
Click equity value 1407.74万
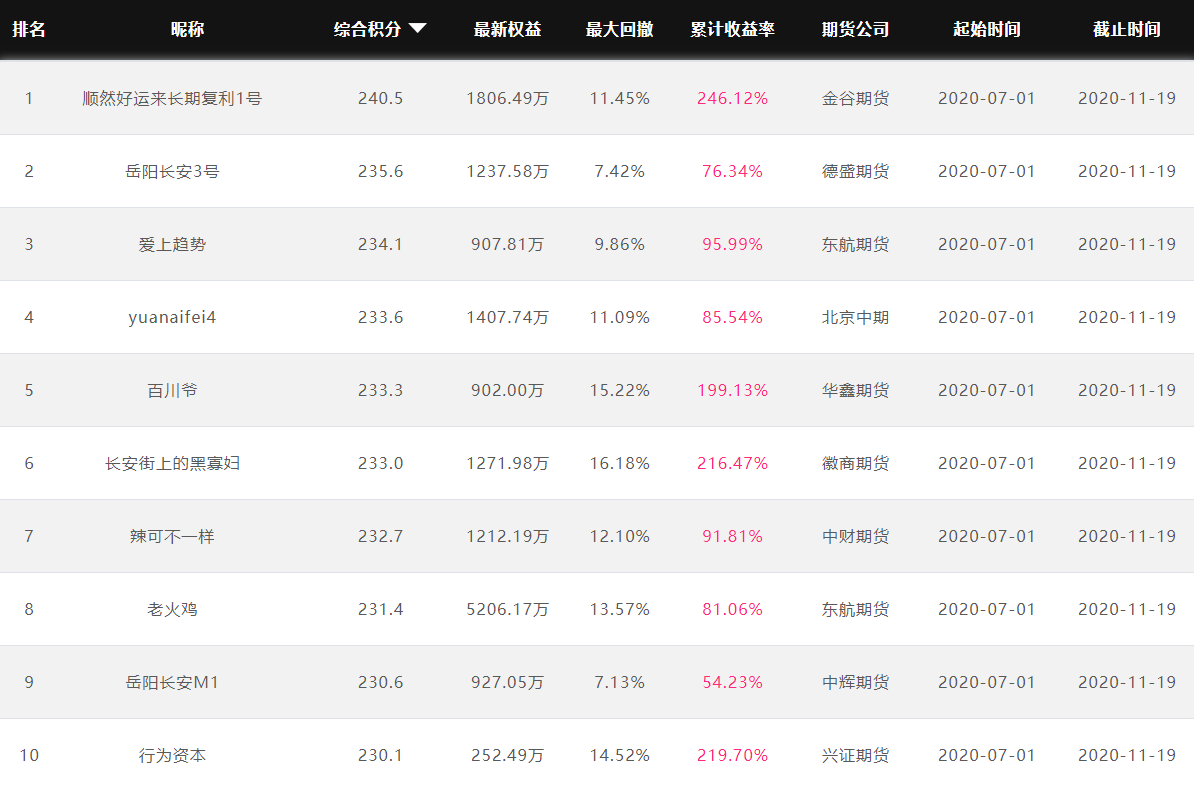click(x=507, y=317)
